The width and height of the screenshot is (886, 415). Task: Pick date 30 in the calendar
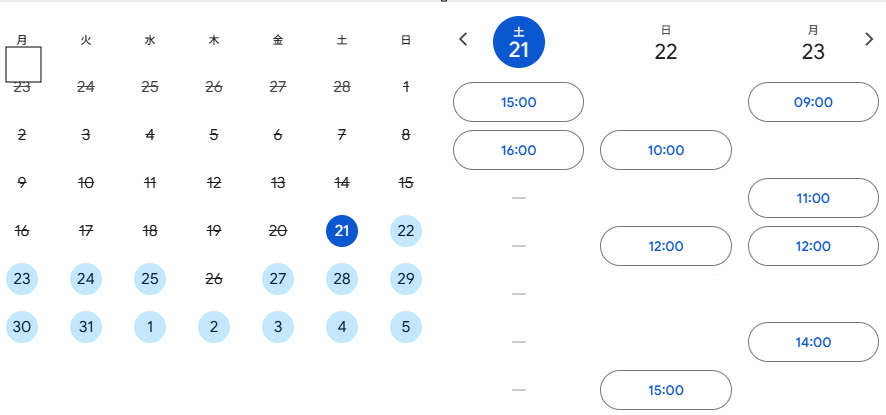click(22, 327)
